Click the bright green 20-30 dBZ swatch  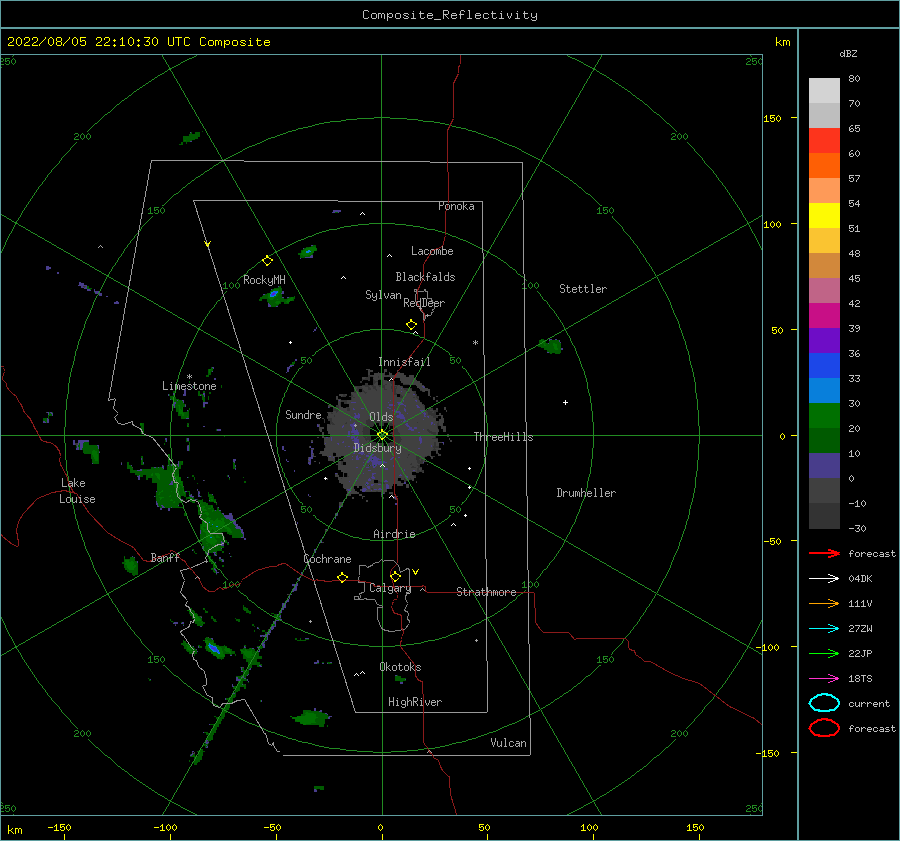pyautogui.click(x=824, y=416)
